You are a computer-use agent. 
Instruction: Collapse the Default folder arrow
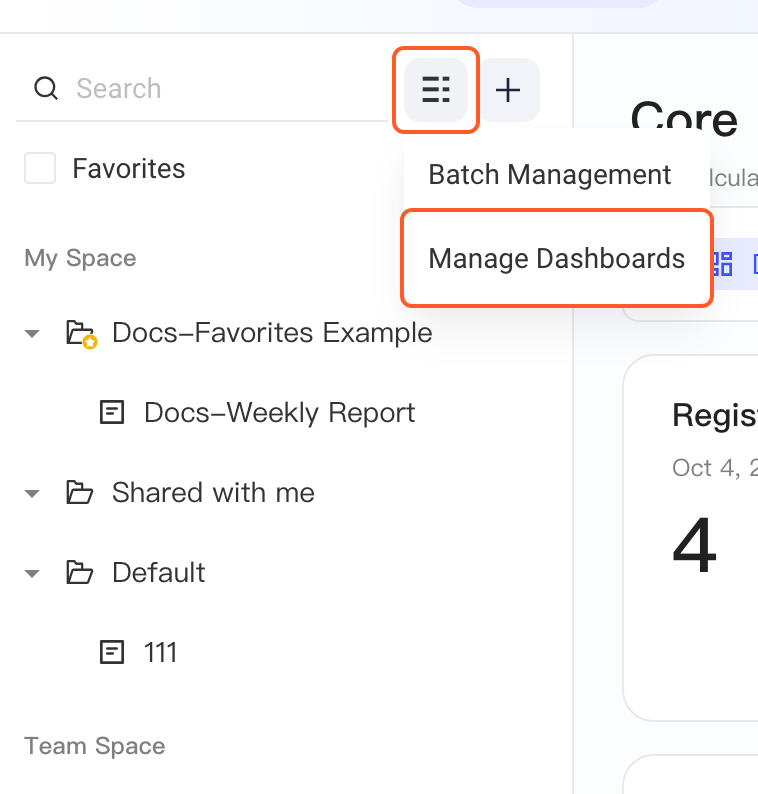32,573
